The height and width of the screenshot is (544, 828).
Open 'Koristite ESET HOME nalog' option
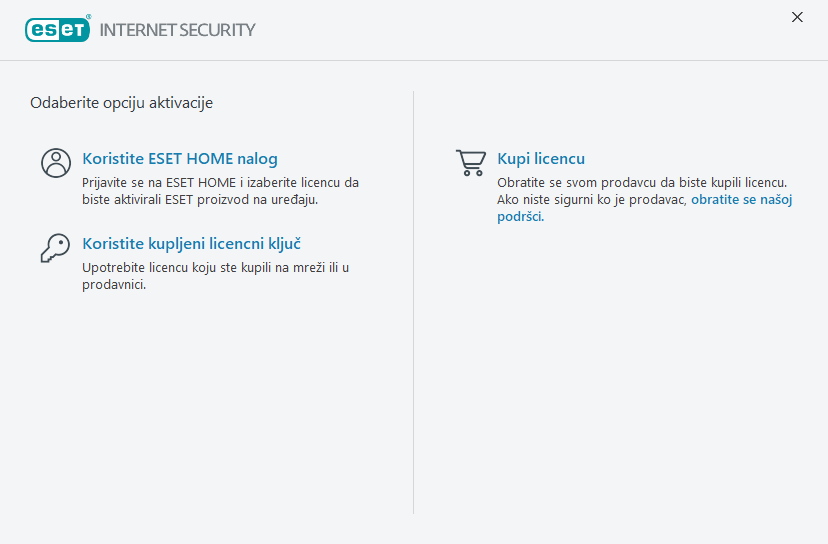(x=180, y=159)
